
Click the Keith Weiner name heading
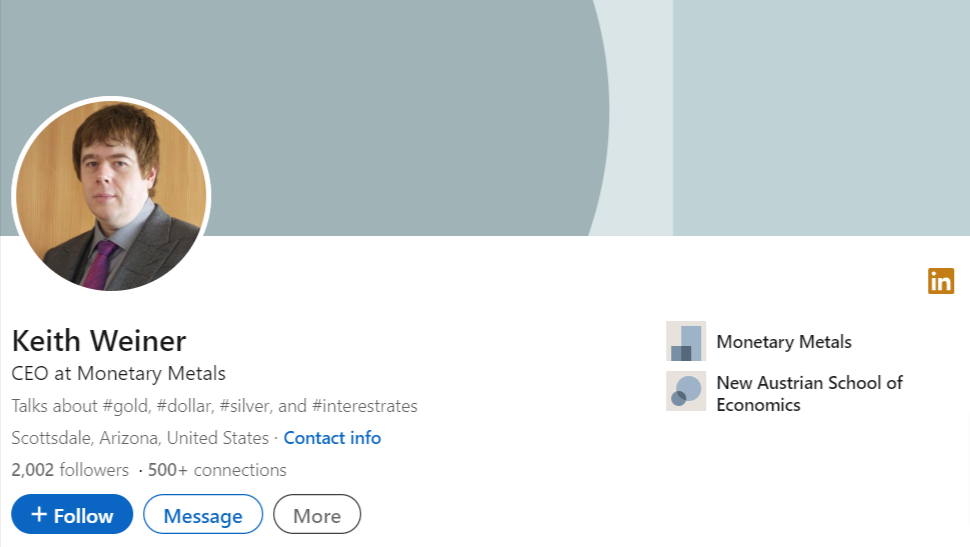click(x=99, y=341)
